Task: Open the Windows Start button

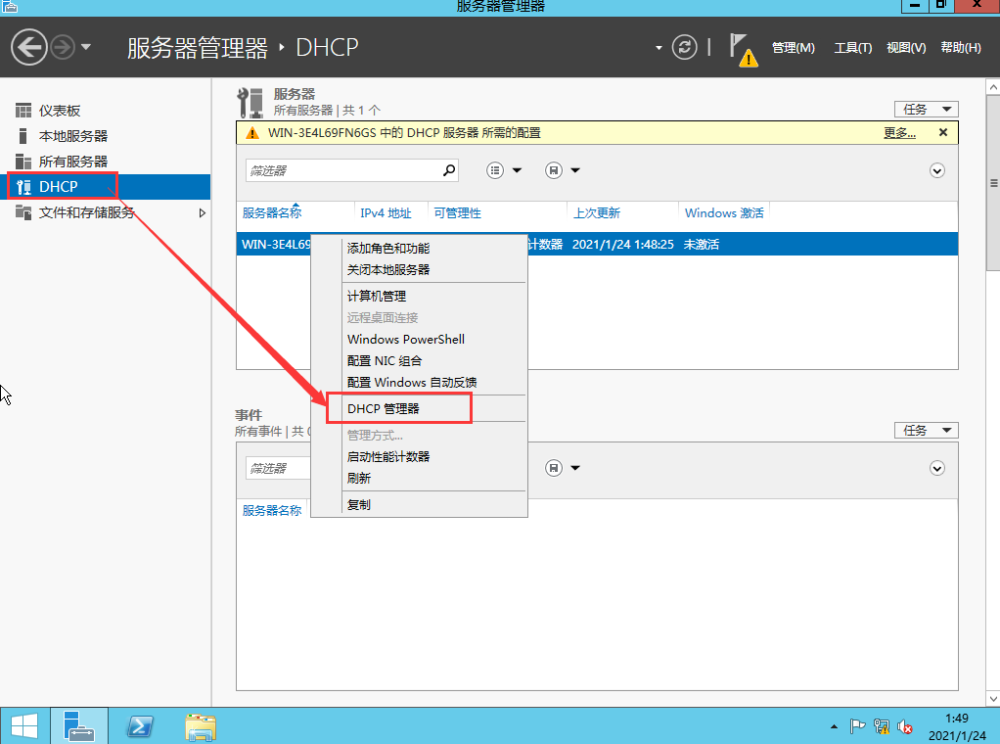Action: click(24, 726)
